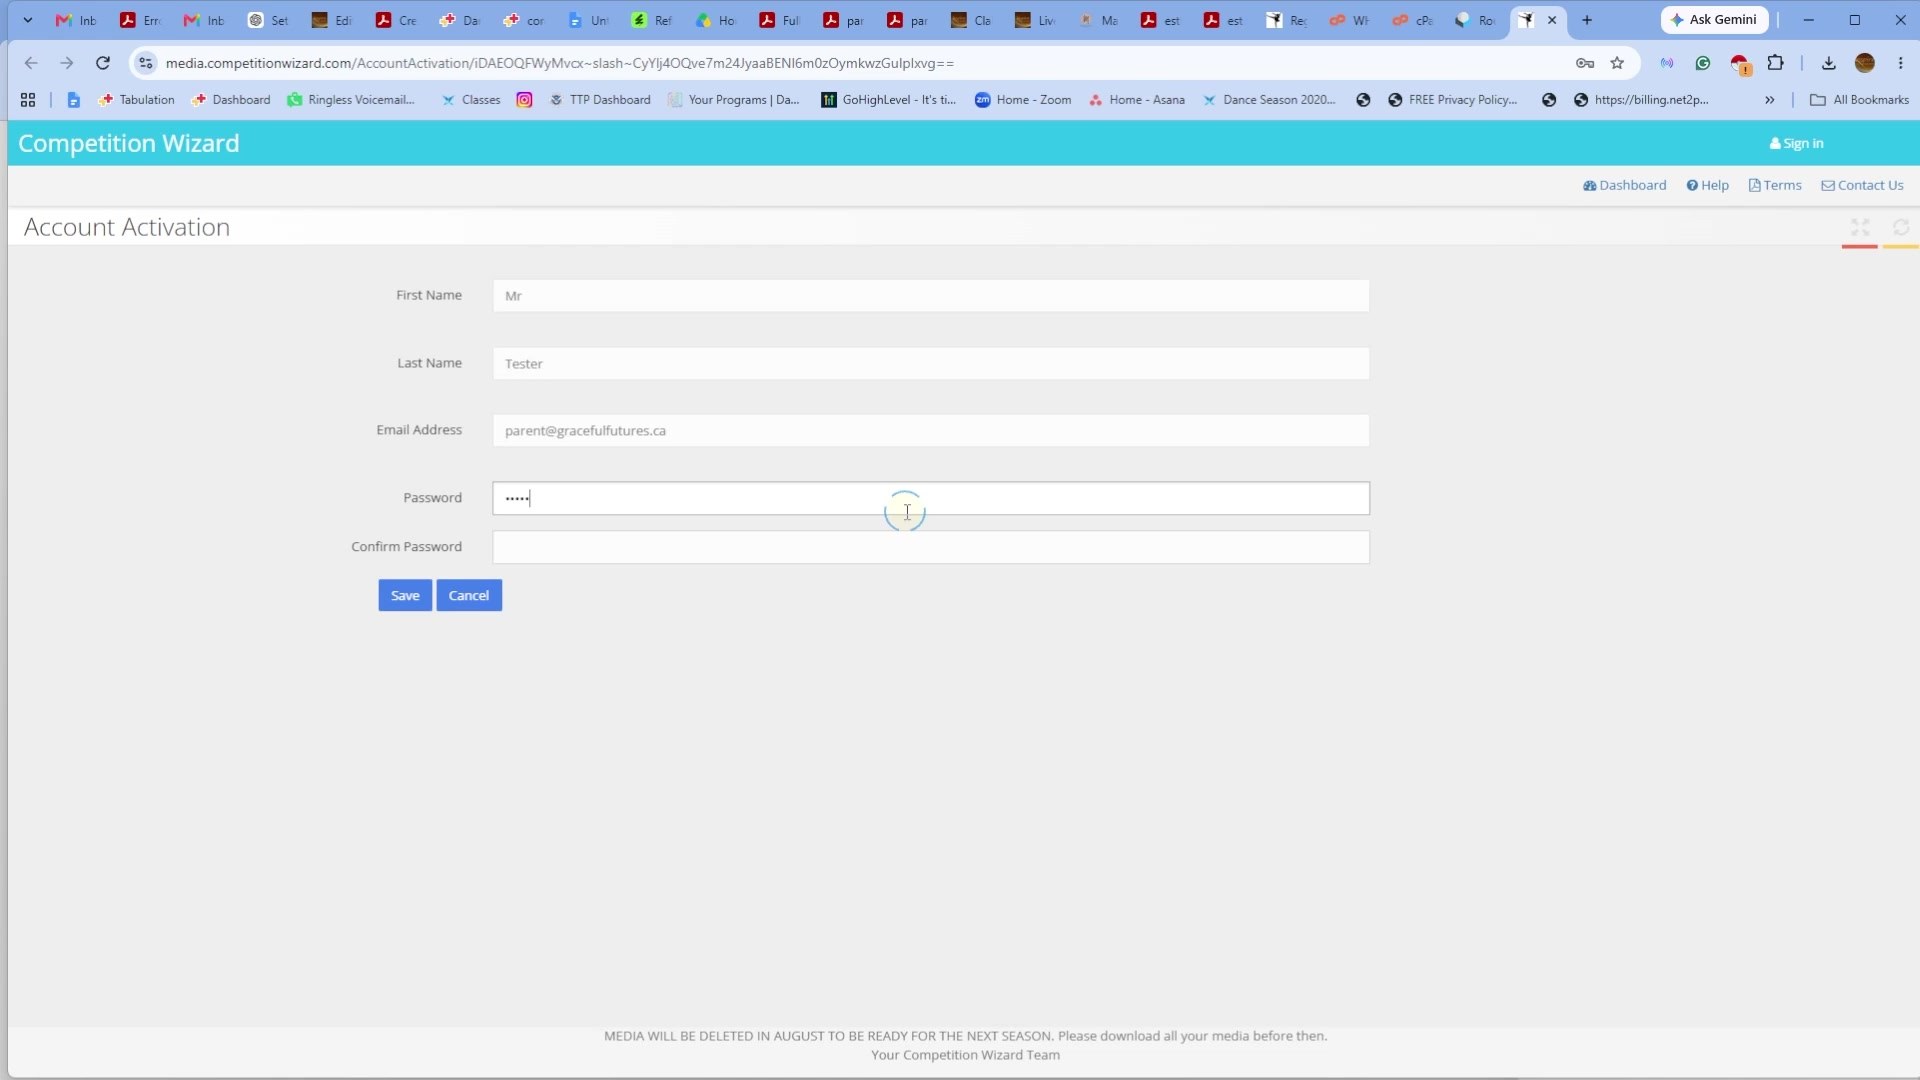This screenshot has width=1920, height=1080.
Task: Click the address bar URL
Action: (560, 63)
